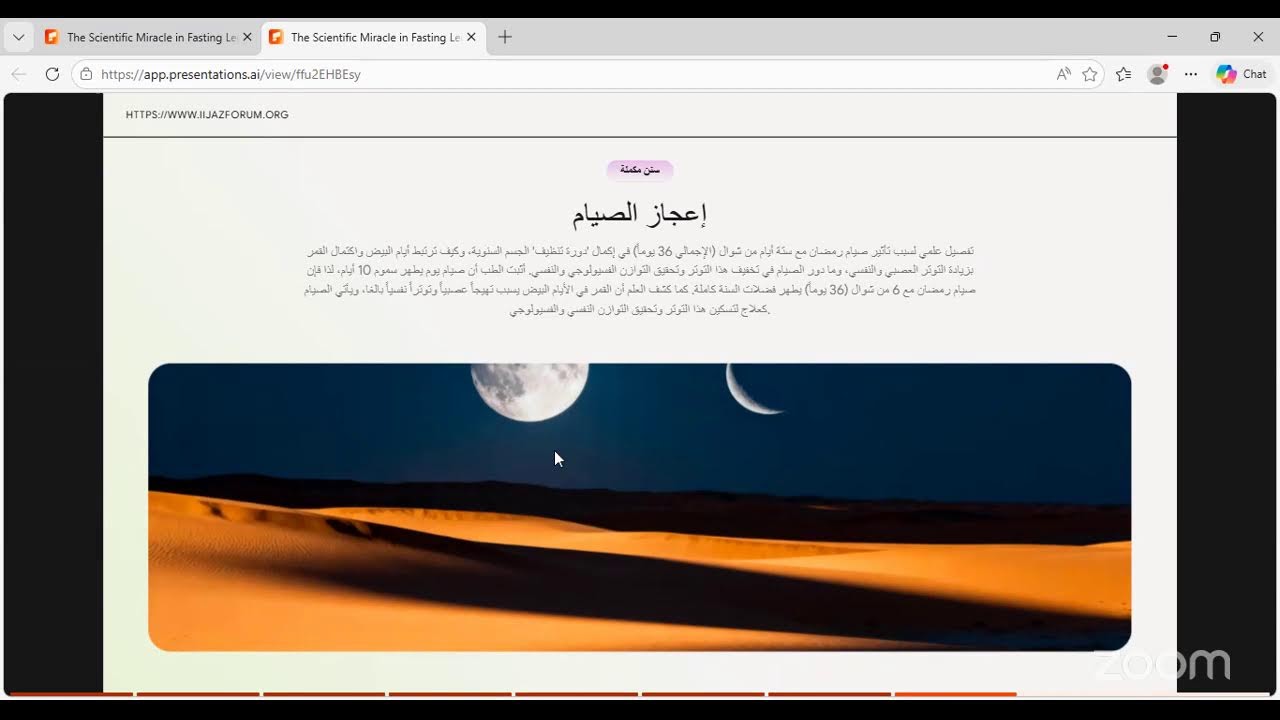Viewport: 1280px width, 720px height.
Task: Refresh the current page
Action: [x=52, y=74]
